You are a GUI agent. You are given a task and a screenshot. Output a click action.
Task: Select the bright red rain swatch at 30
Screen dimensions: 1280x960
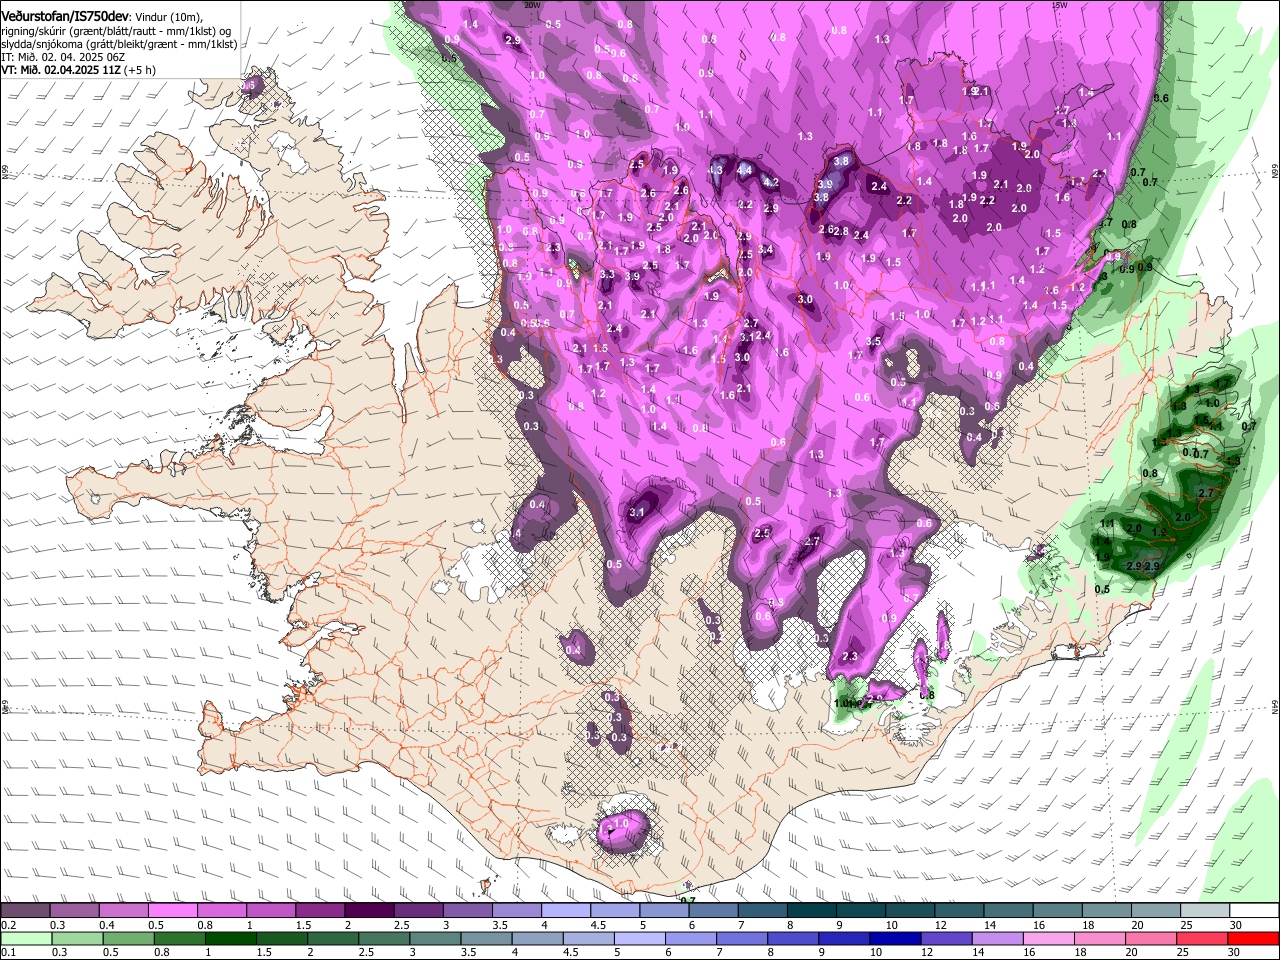pos(1253,939)
